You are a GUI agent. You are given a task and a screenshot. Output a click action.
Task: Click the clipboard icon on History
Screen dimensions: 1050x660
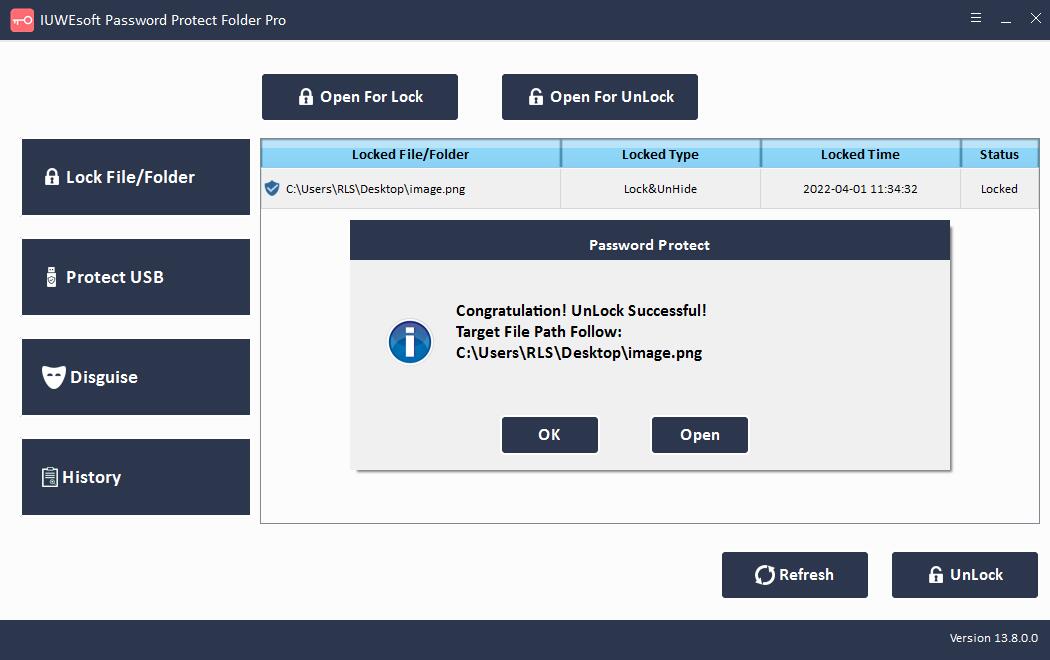click(x=50, y=477)
